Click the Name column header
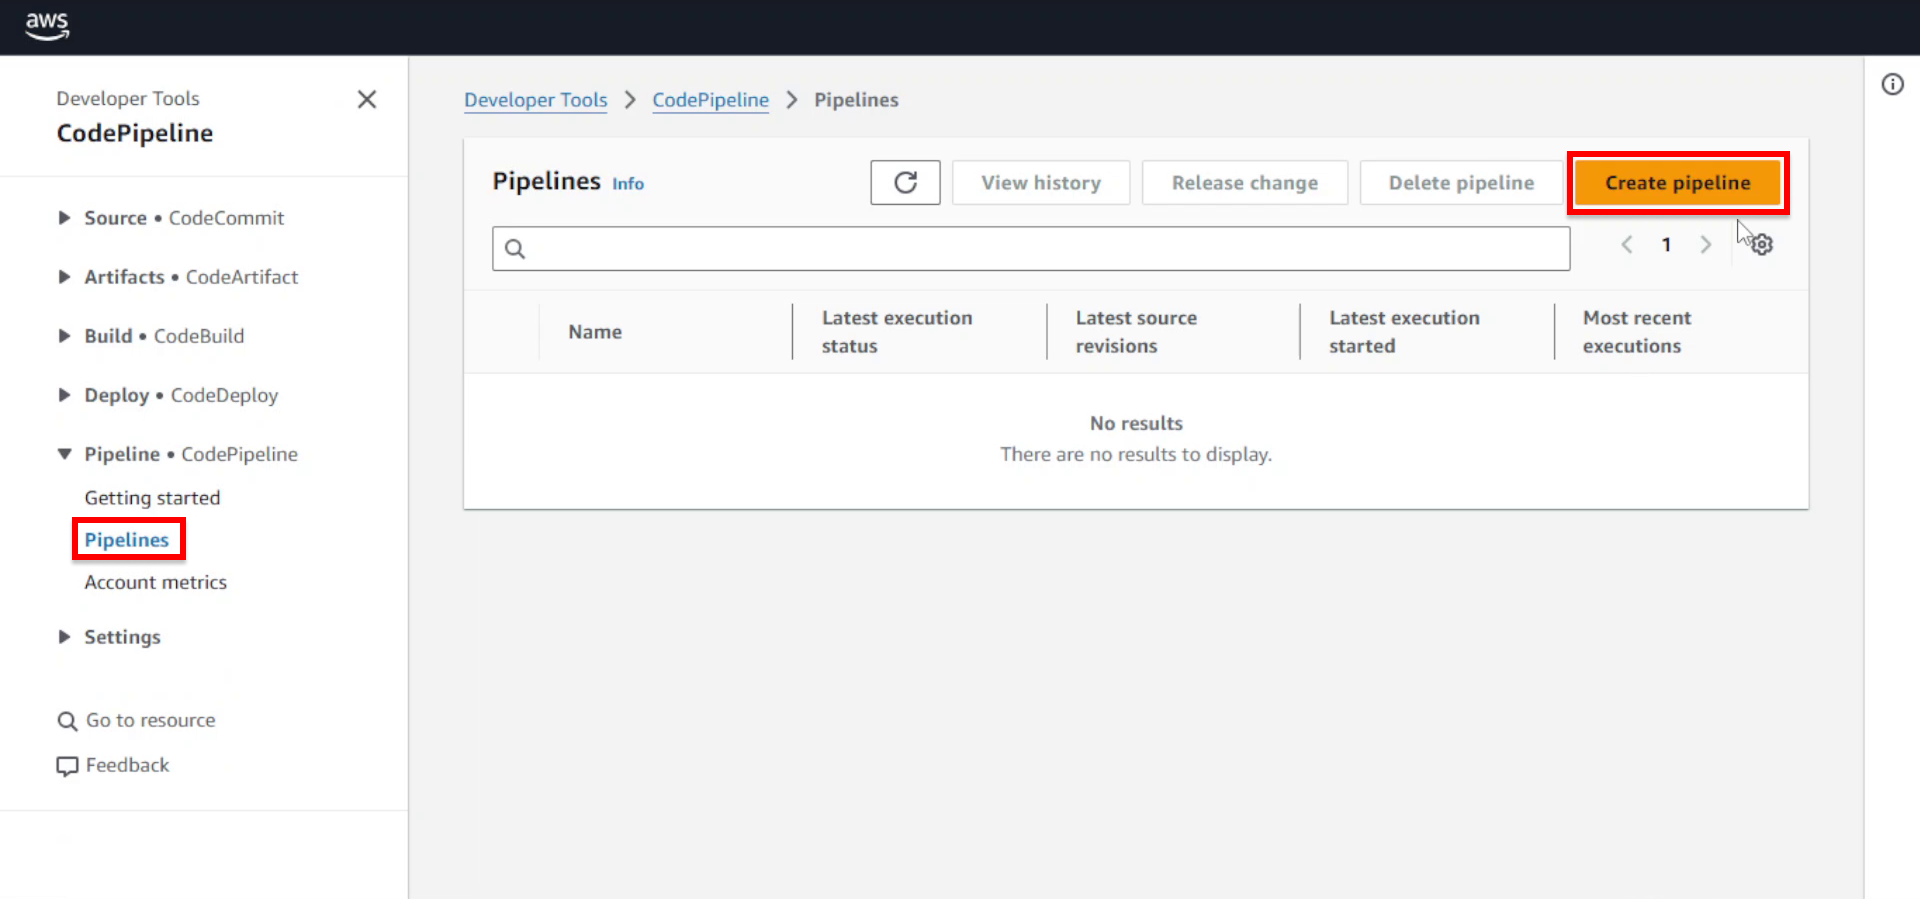This screenshot has width=1920, height=899. [x=595, y=332]
